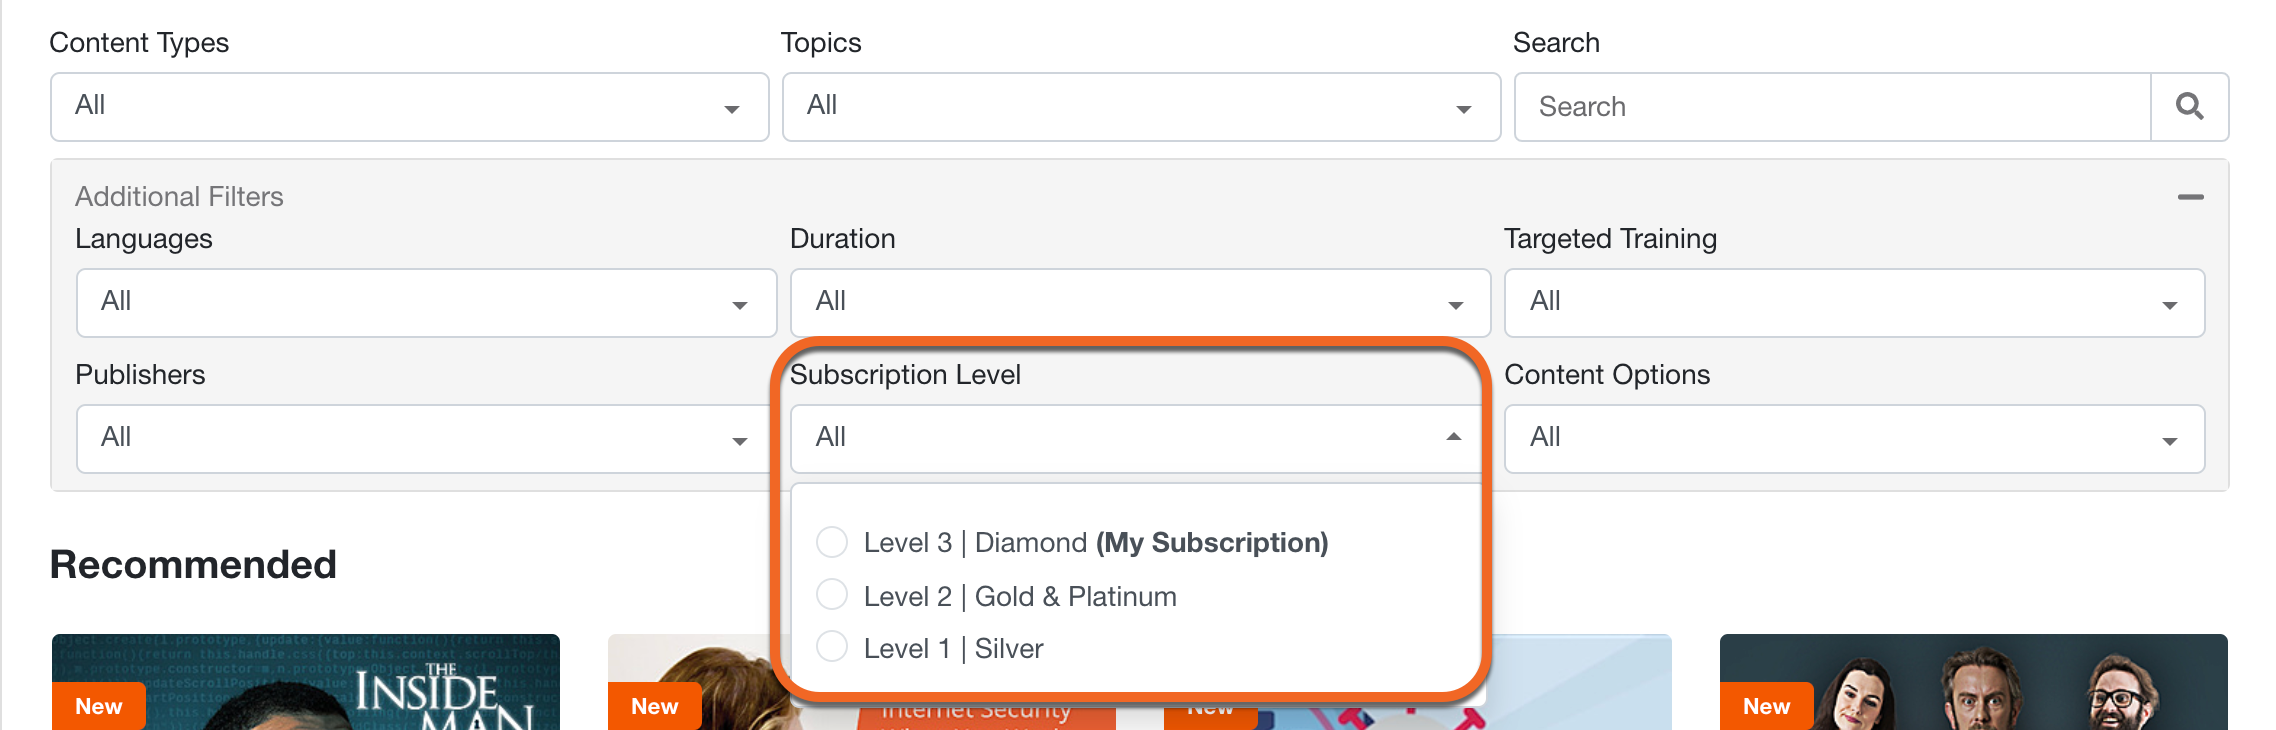Open the thumbnail showing three people
The width and height of the screenshot is (2276, 730).
pos(1974,682)
